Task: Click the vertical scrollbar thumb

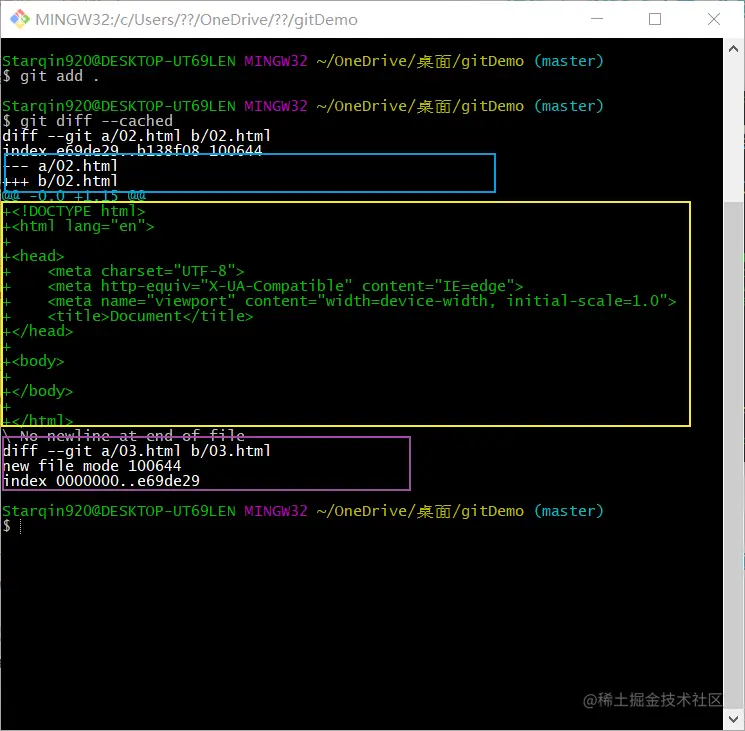Action: [733, 455]
